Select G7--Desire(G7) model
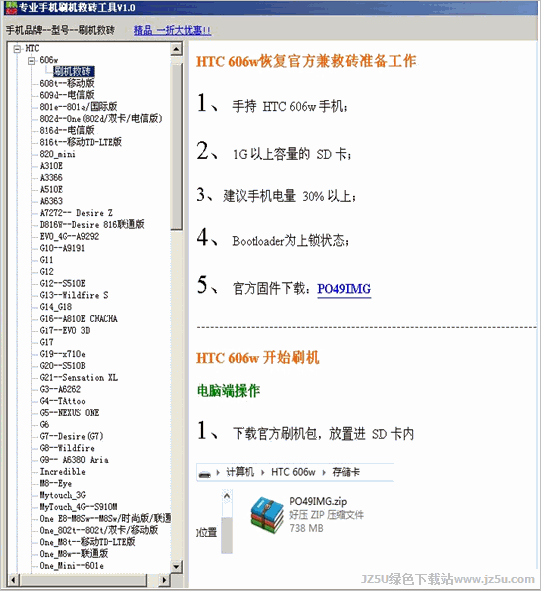This screenshot has width=541, height=591. point(71,436)
